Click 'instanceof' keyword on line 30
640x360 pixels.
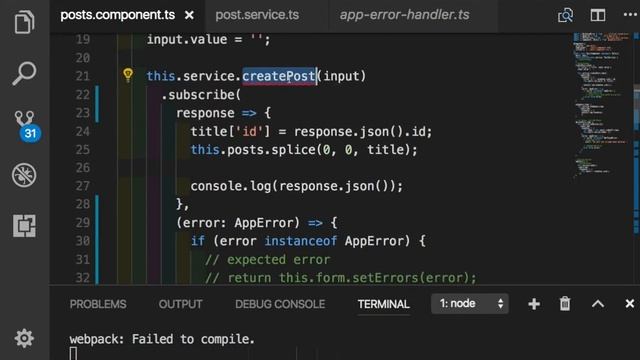301,241
